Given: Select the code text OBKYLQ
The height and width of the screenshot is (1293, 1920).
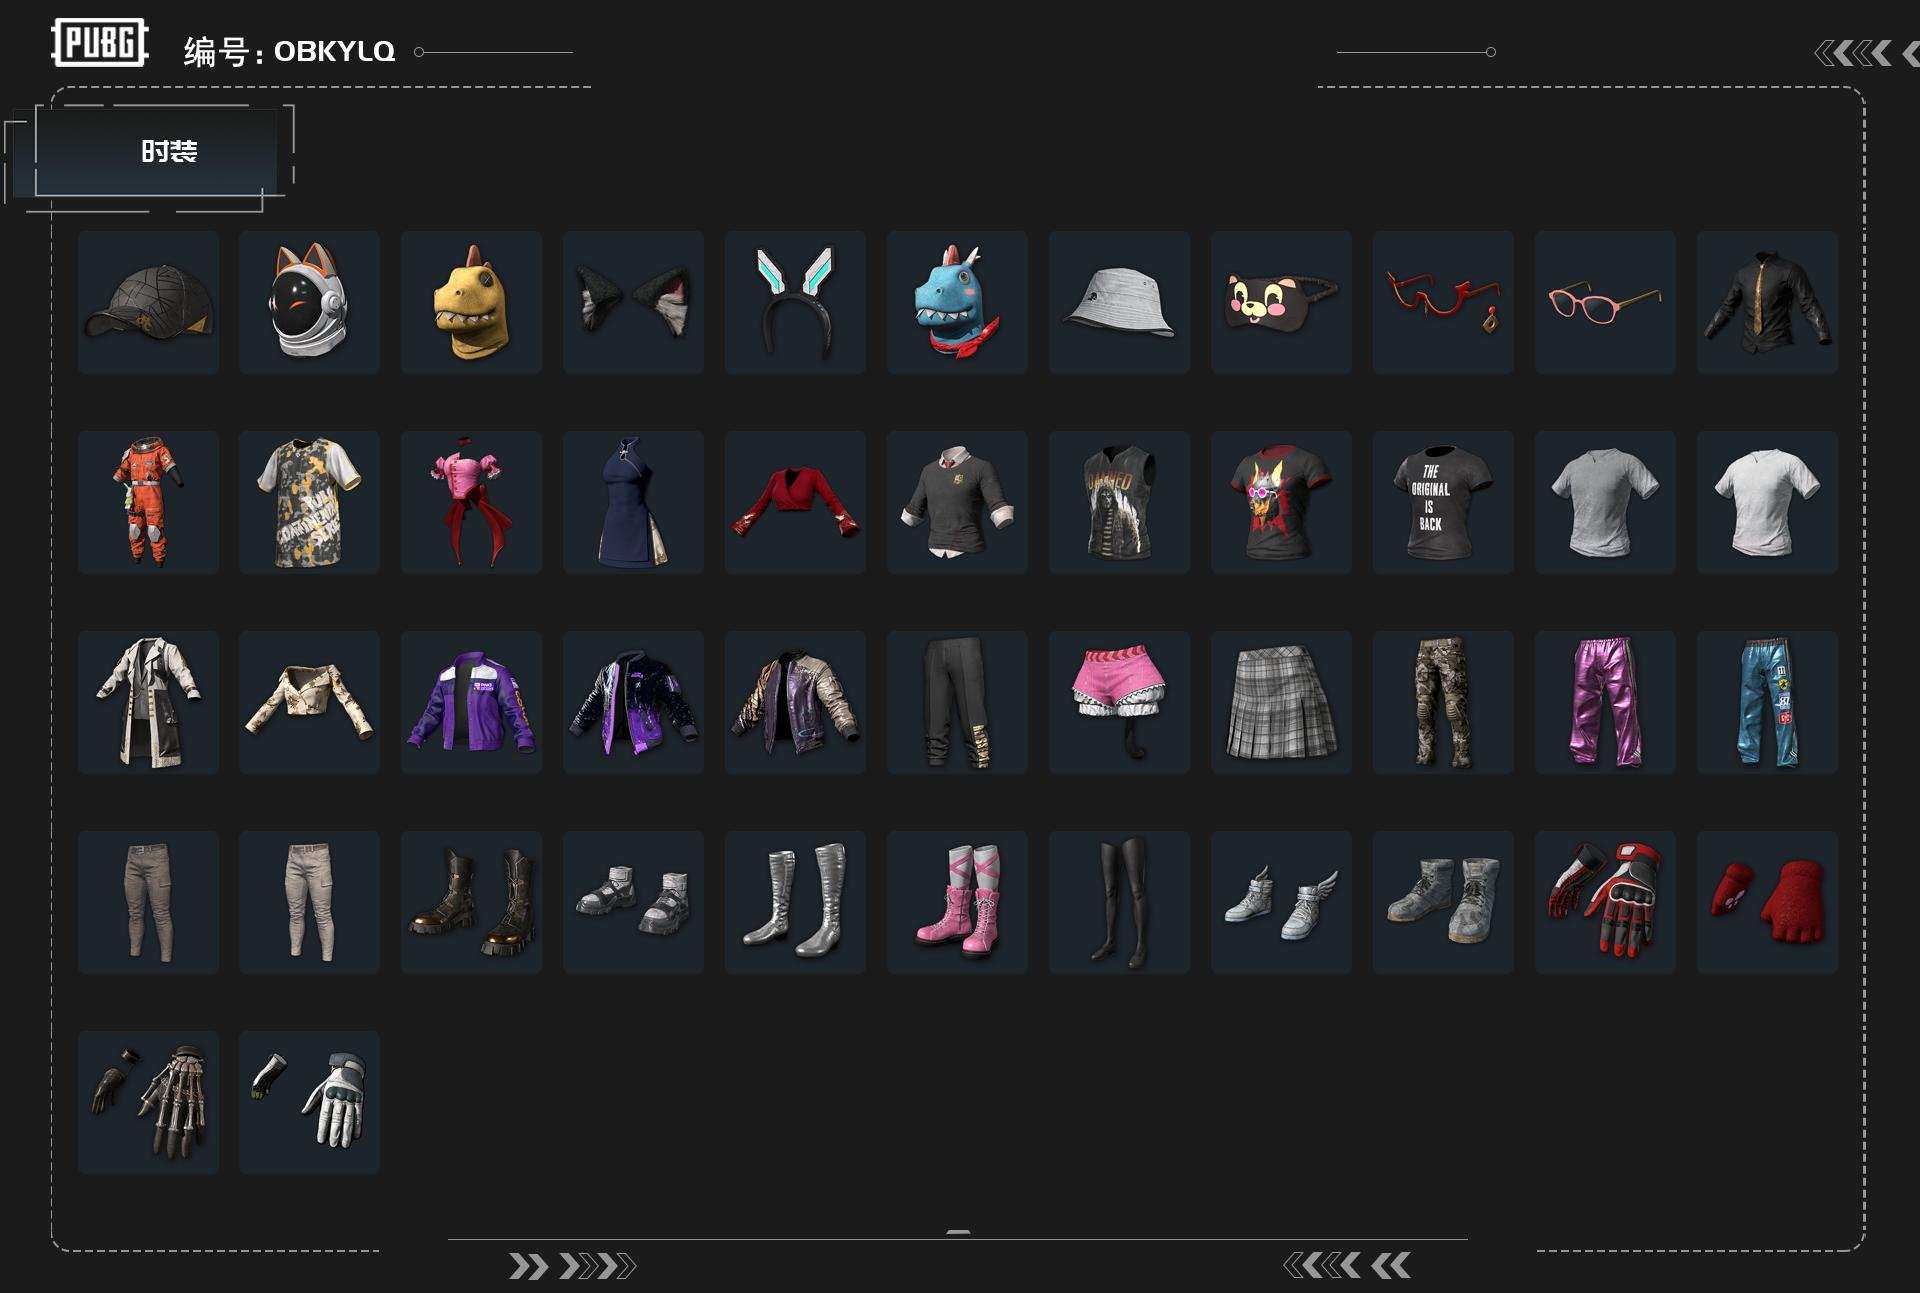Looking at the screenshot, I should pyautogui.click(x=334, y=51).
